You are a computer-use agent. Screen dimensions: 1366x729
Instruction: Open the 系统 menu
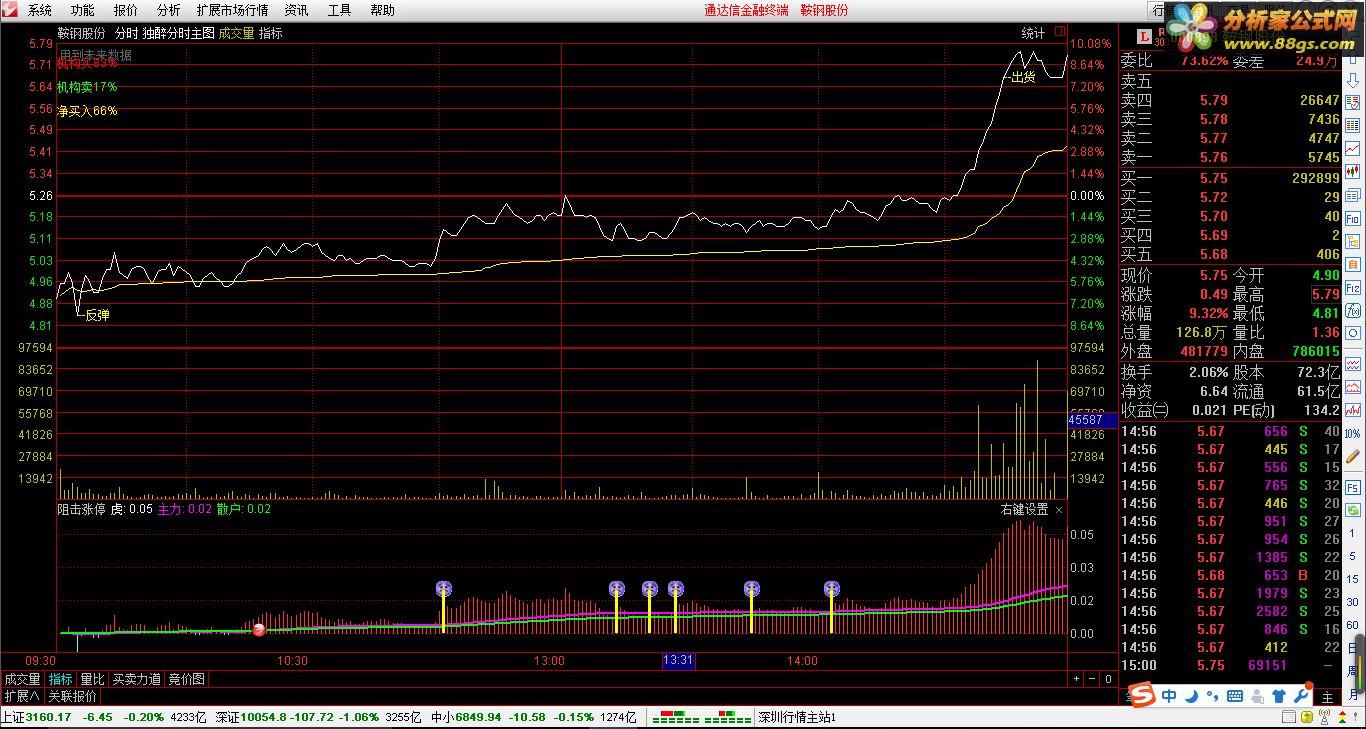point(40,10)
